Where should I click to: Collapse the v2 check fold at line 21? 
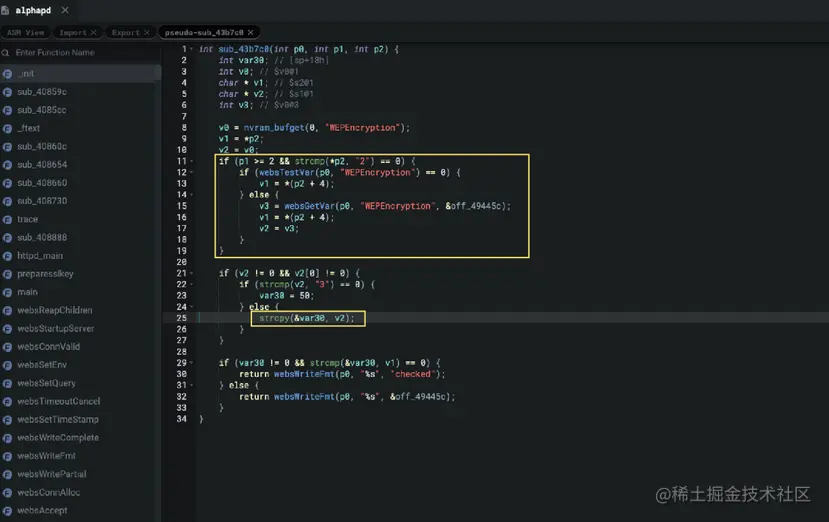(x=191, y=273)
